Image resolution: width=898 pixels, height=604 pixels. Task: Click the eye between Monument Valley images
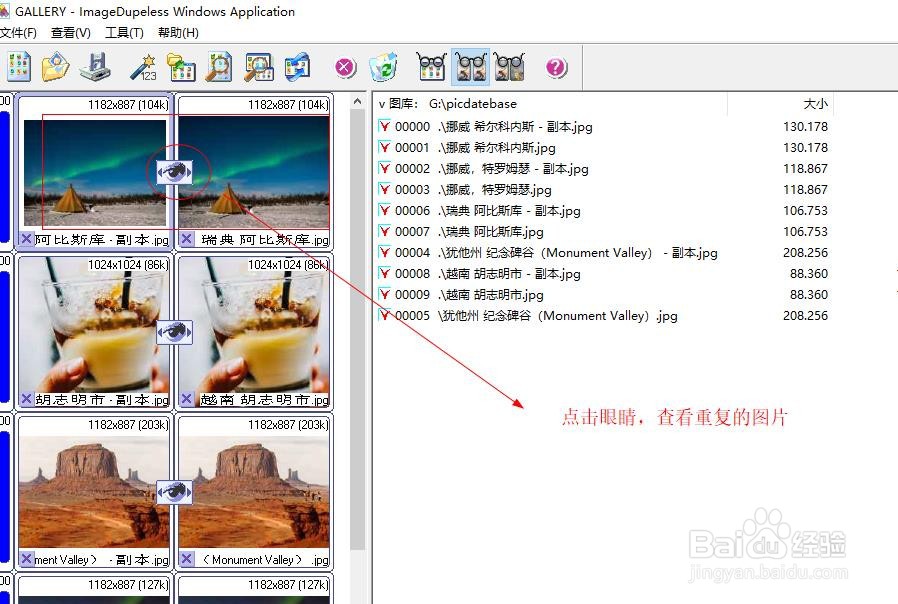(x=174, y=492)
